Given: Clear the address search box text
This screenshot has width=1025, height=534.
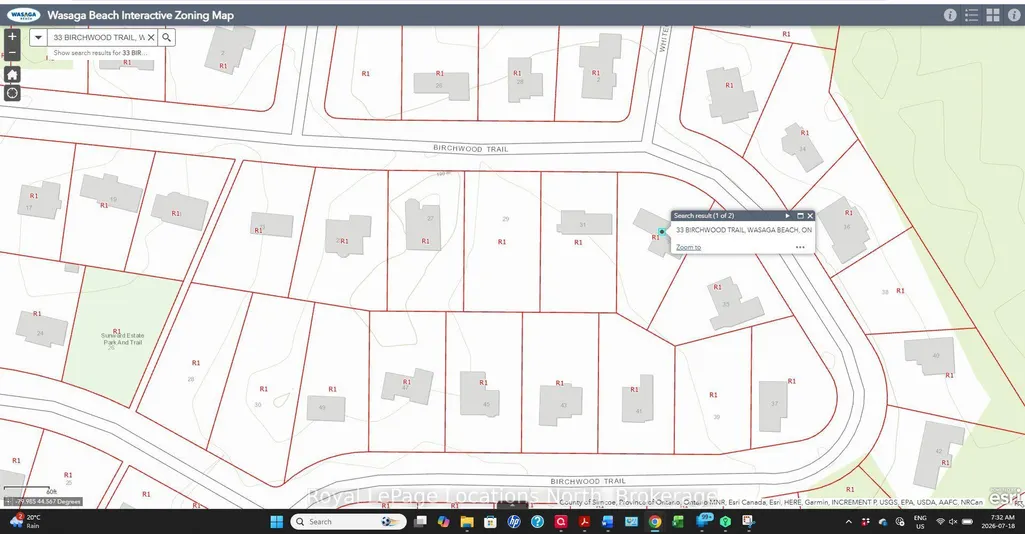Looking at the screenshot, I should click(151, 37).
